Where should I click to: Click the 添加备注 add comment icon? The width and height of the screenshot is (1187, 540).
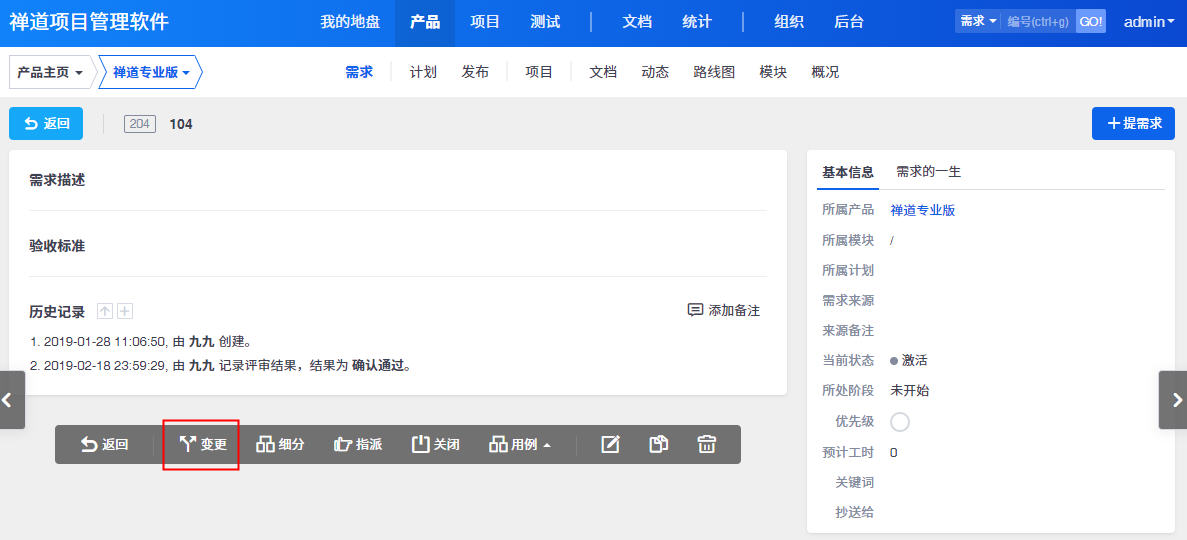pos(696,311)
